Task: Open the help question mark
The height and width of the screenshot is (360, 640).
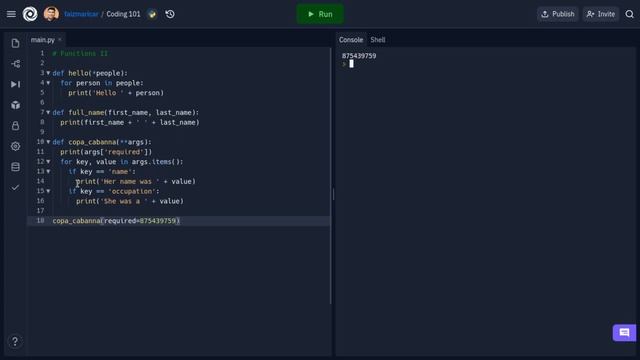Action: point(15,341)
